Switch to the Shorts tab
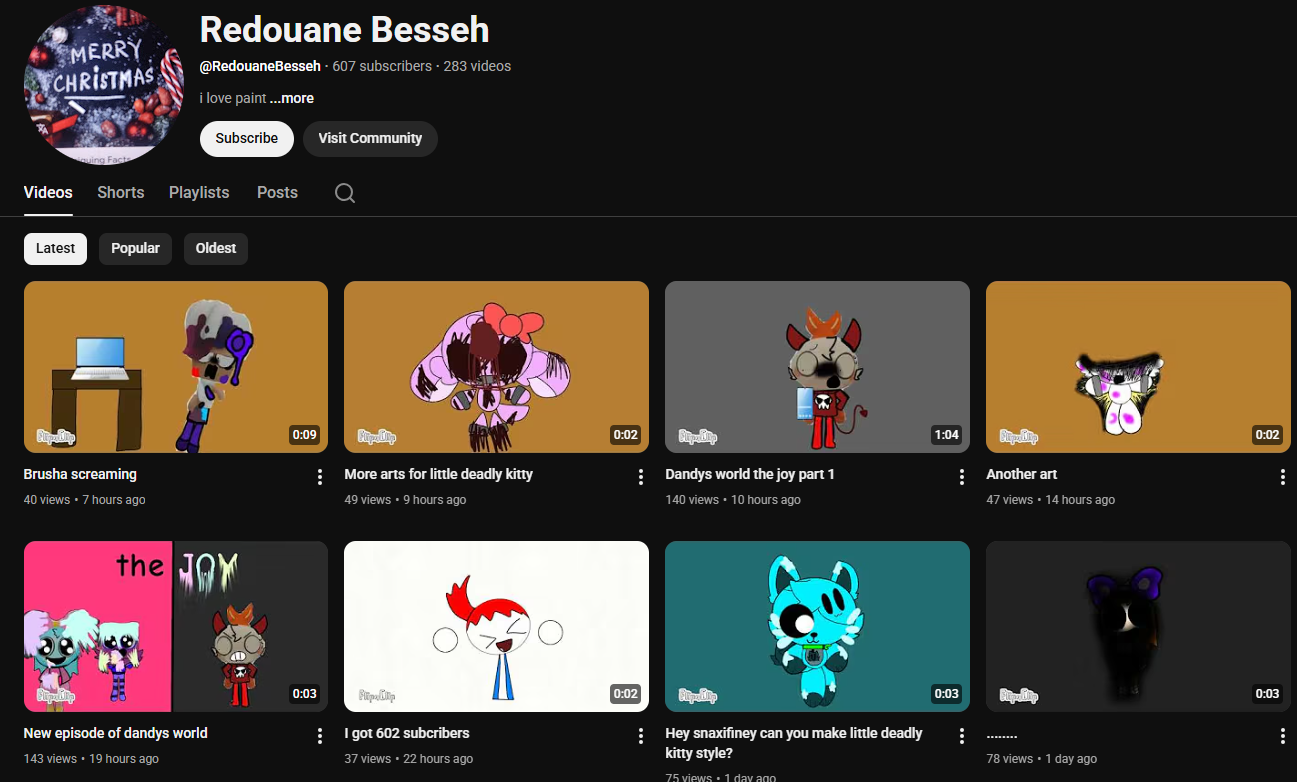Screen dimensions: 1297x782 click(121, 192)
